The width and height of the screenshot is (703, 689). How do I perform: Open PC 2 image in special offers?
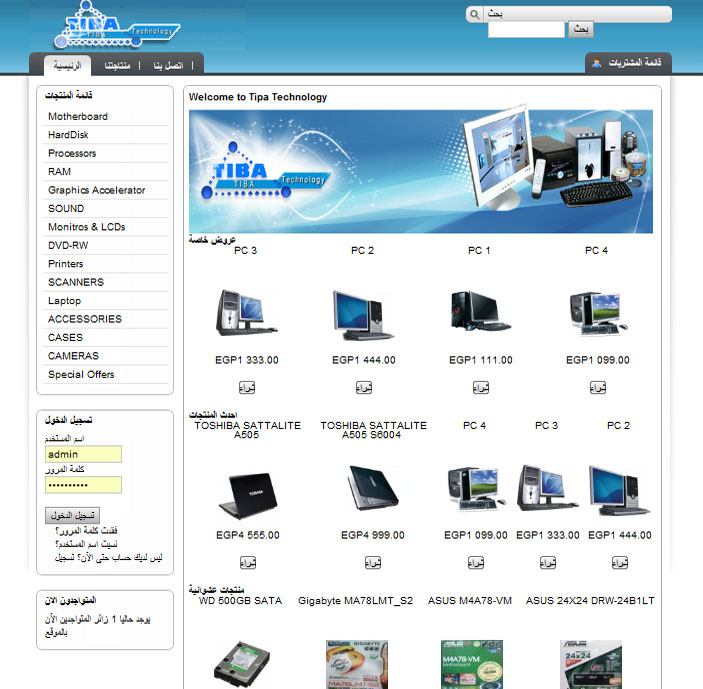[363, 315]
